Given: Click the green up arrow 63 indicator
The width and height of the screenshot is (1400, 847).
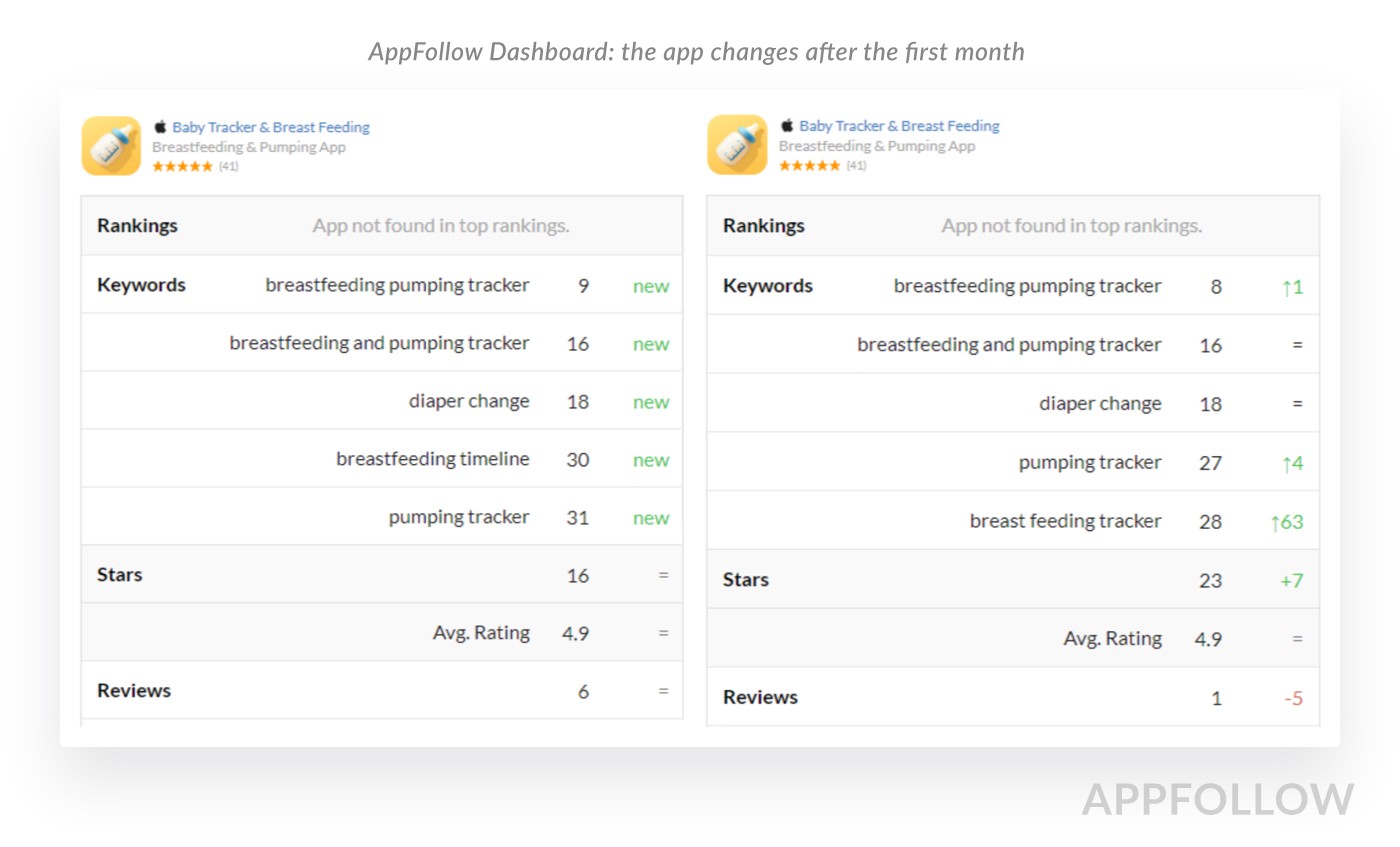Looking at the screenshot, I should tap(1287, 522).
